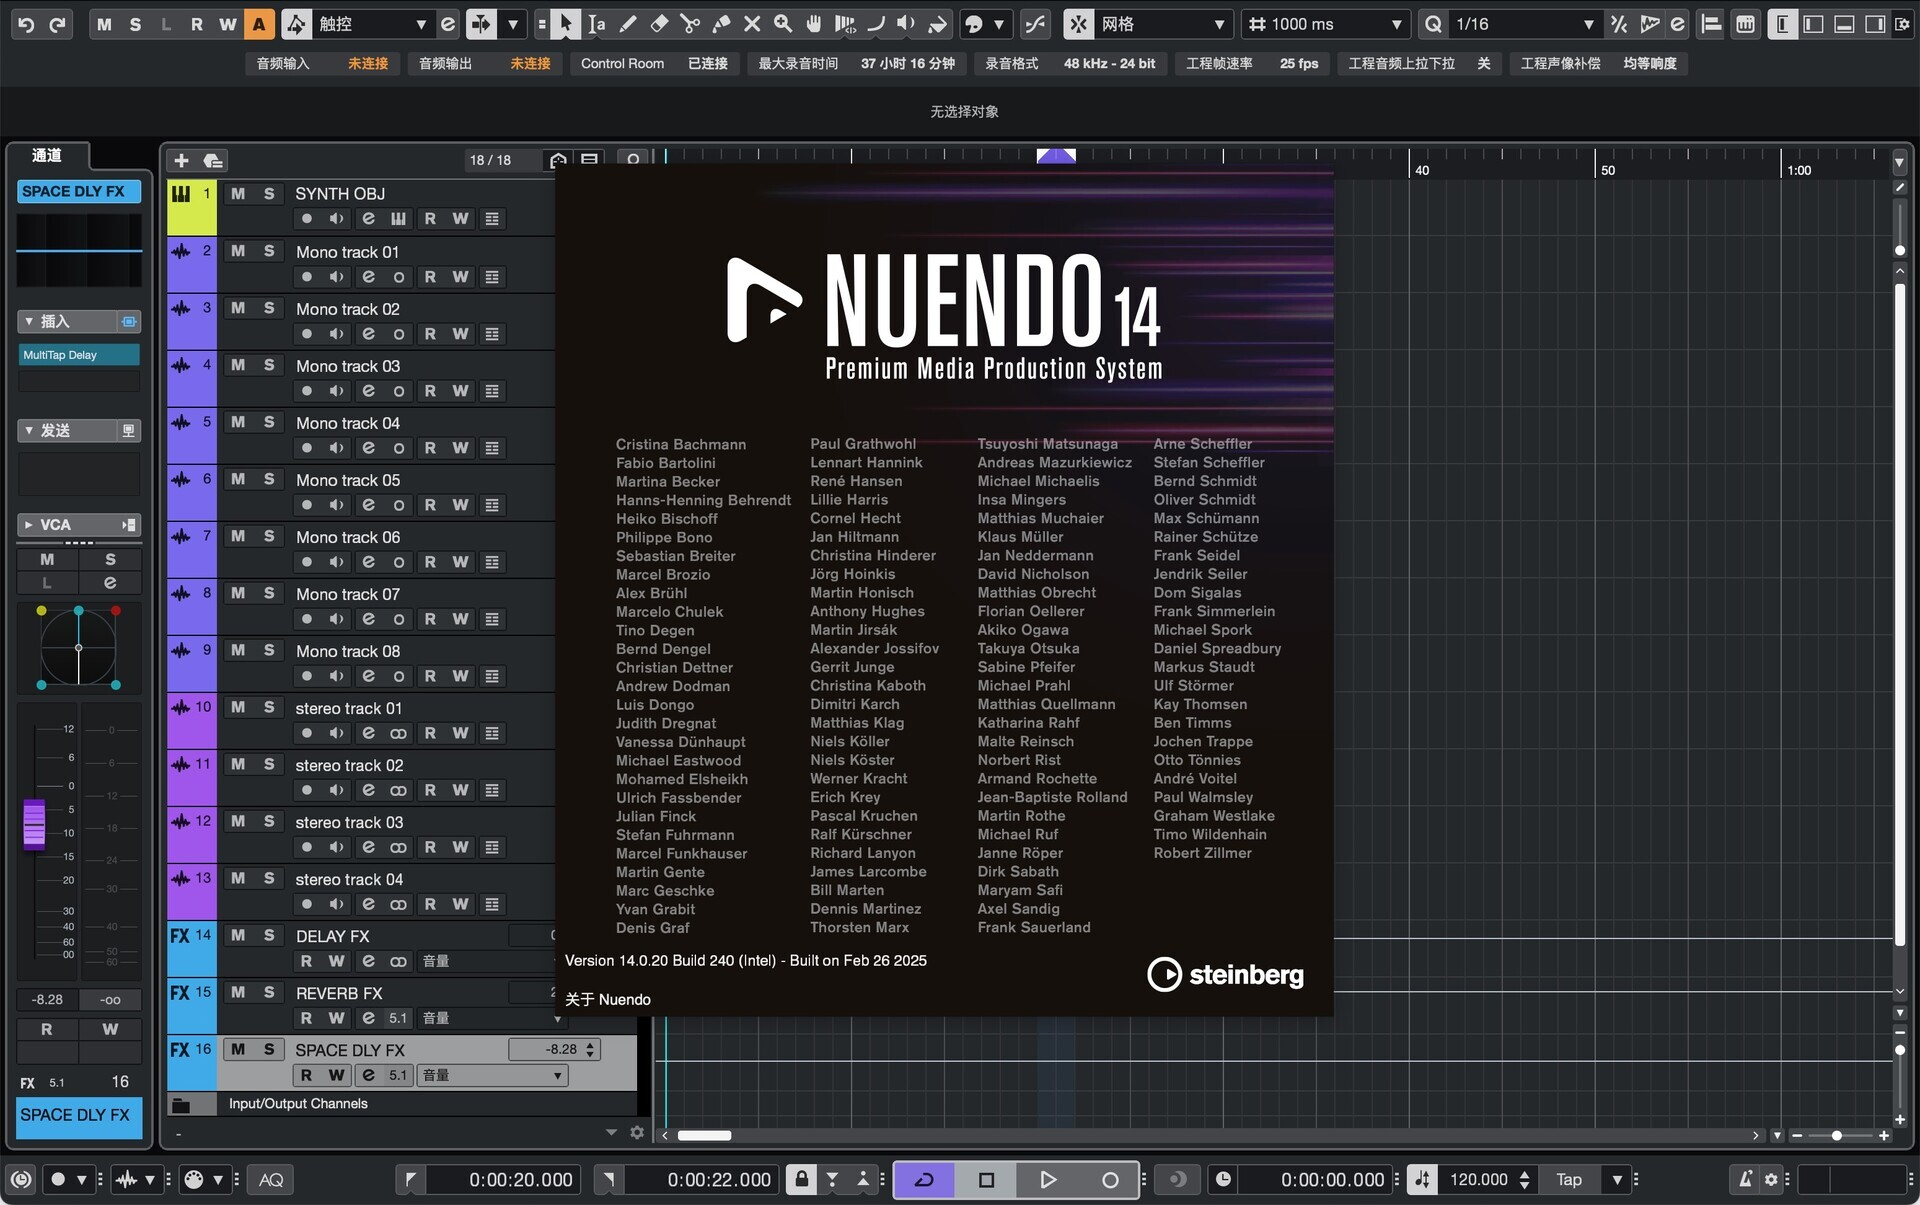Select the Glue tool

tap(721, 24)
